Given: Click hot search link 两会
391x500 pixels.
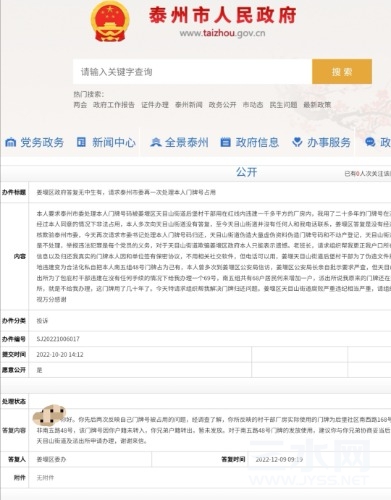Looking at the screenshot, I should (x=80, y=105).
